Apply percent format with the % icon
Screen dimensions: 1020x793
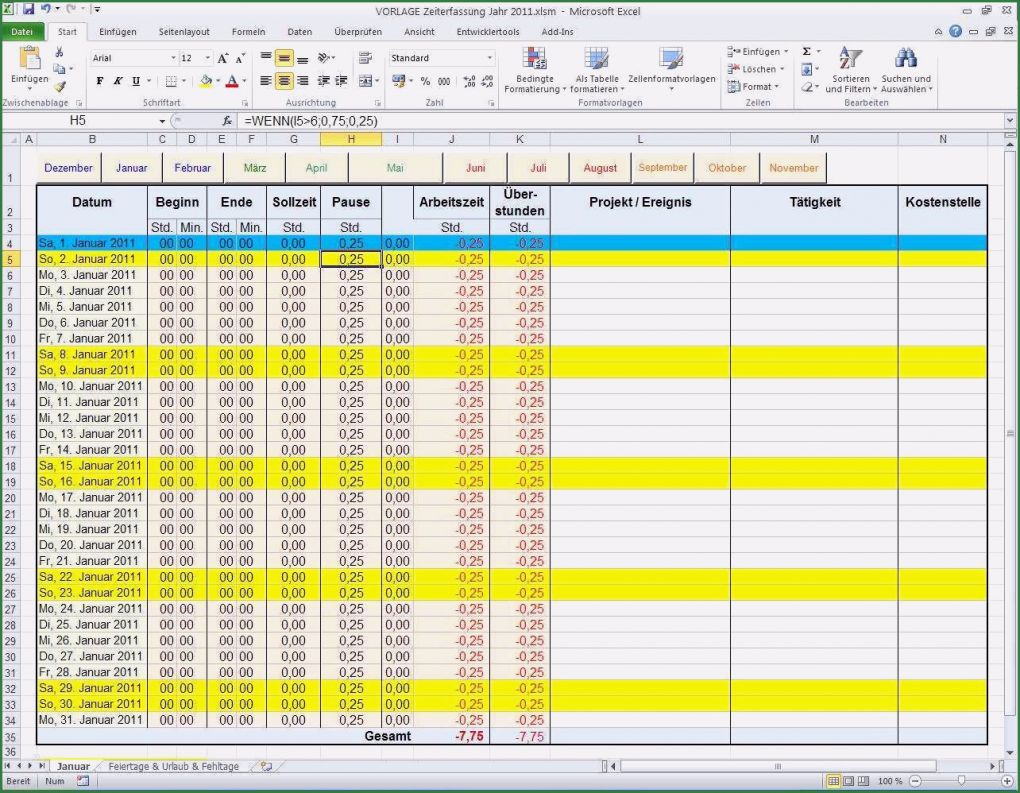tap(423, 81)
